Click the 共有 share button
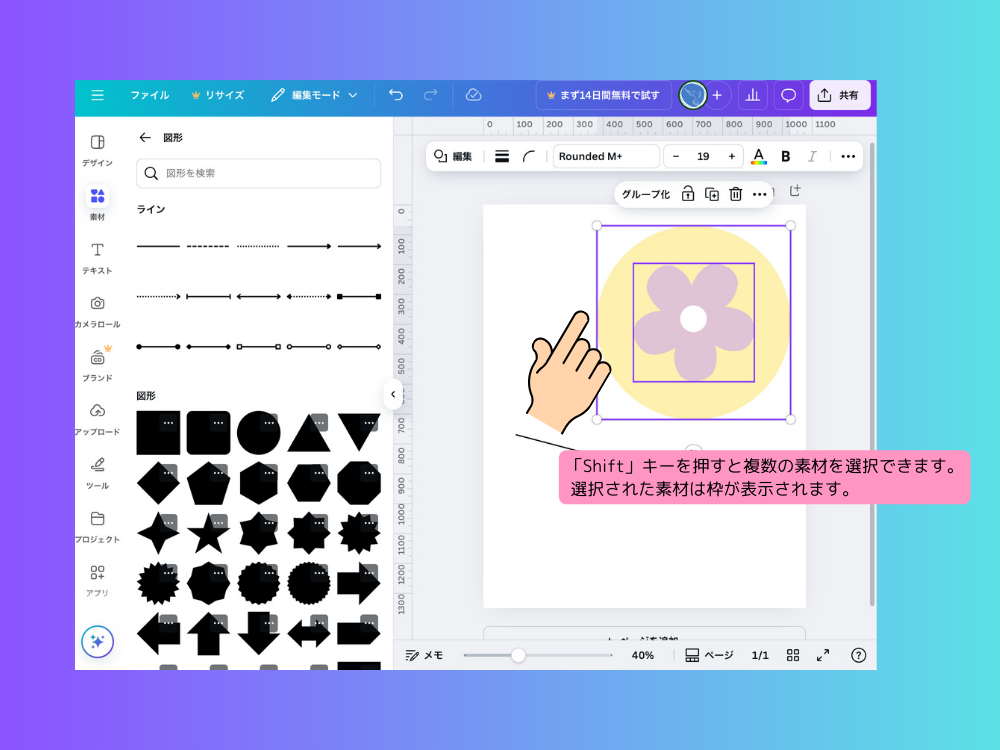Image resolution: width=1000 pixels, height=750 pixels. tap(839, 95)
